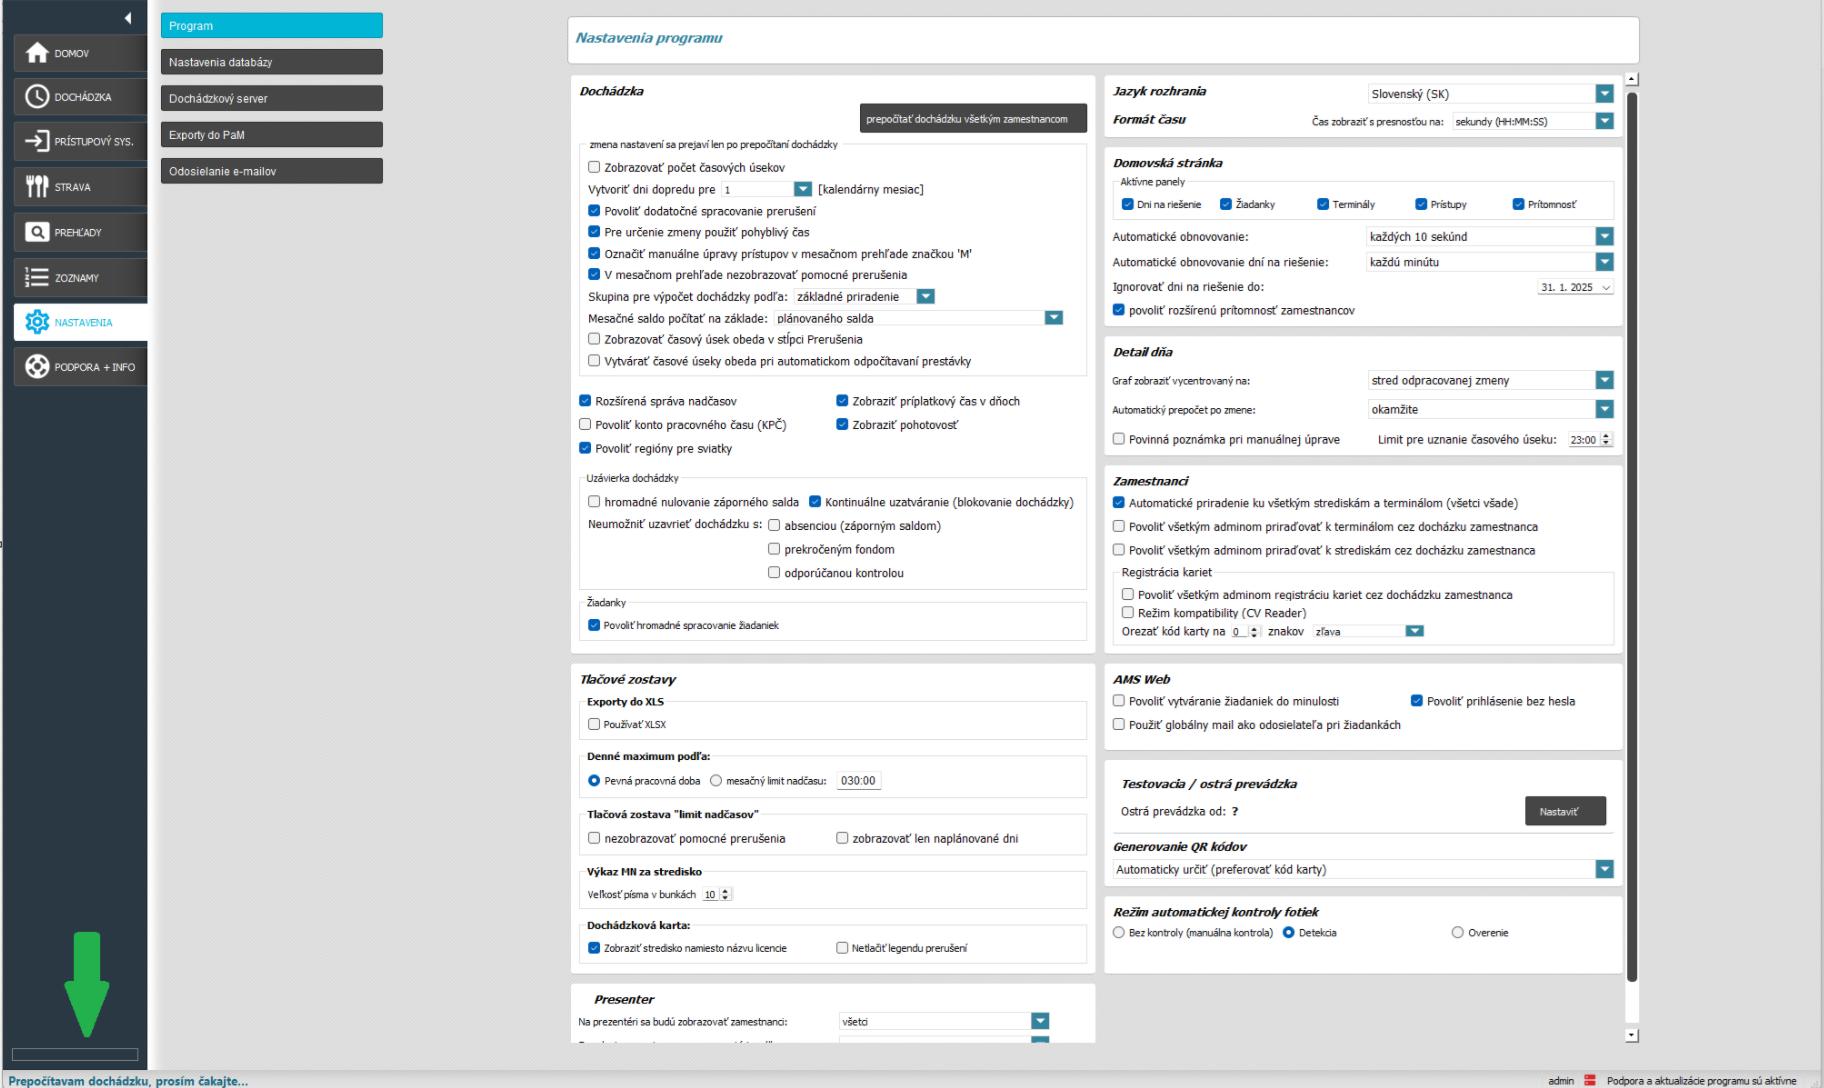Click the Podpora + Info lifebuoy icon
The height and width of the screenshot is (1088, 1824).
[x=37, y=367]
